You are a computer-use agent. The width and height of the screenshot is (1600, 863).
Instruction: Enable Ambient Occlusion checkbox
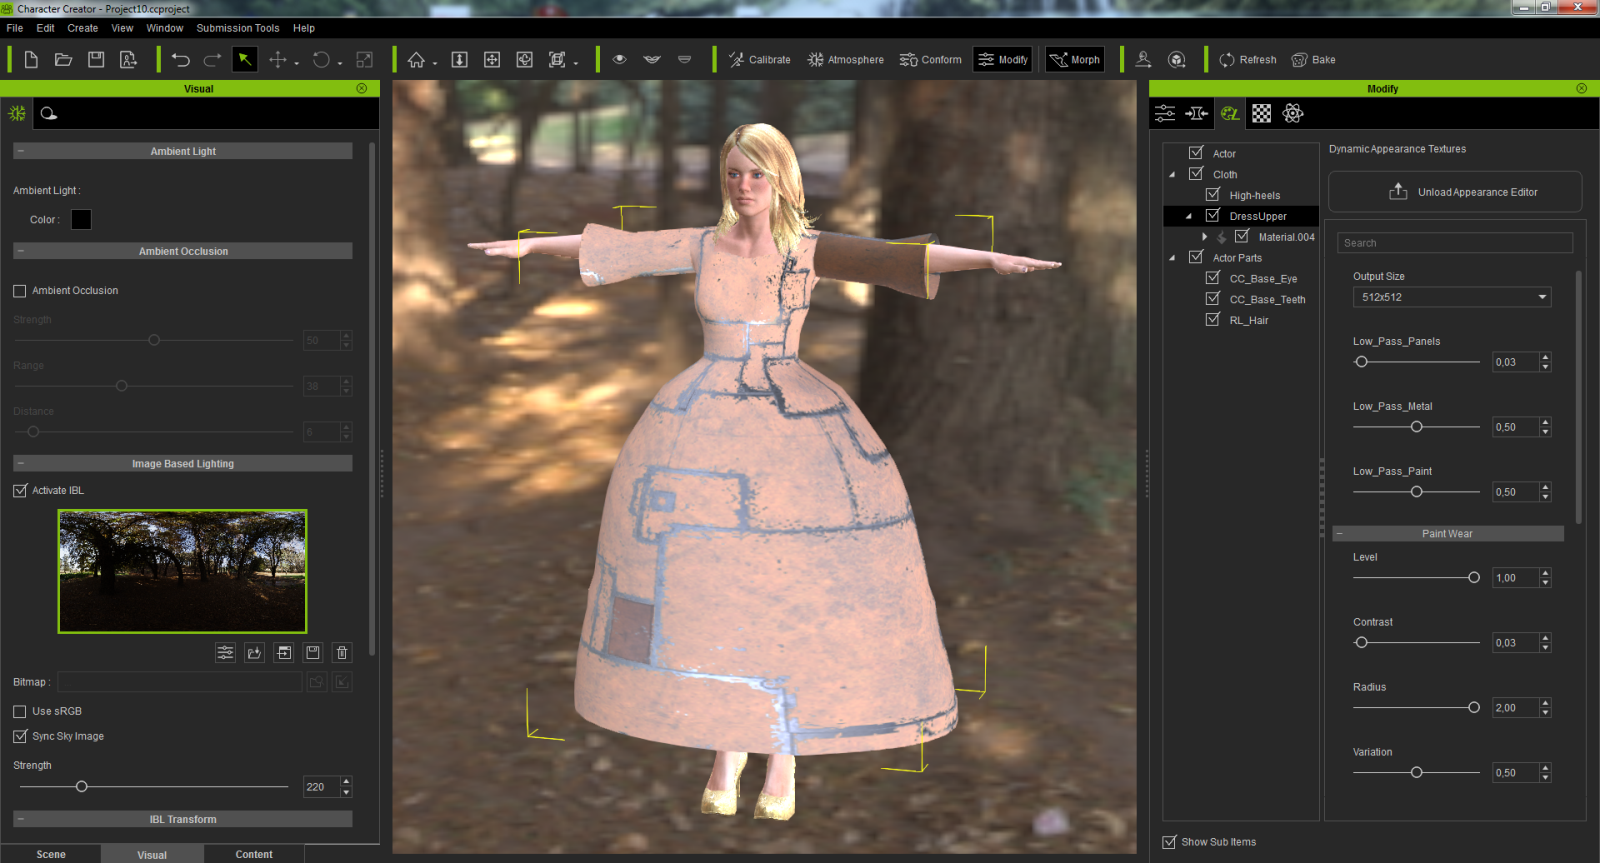[20, 291]
